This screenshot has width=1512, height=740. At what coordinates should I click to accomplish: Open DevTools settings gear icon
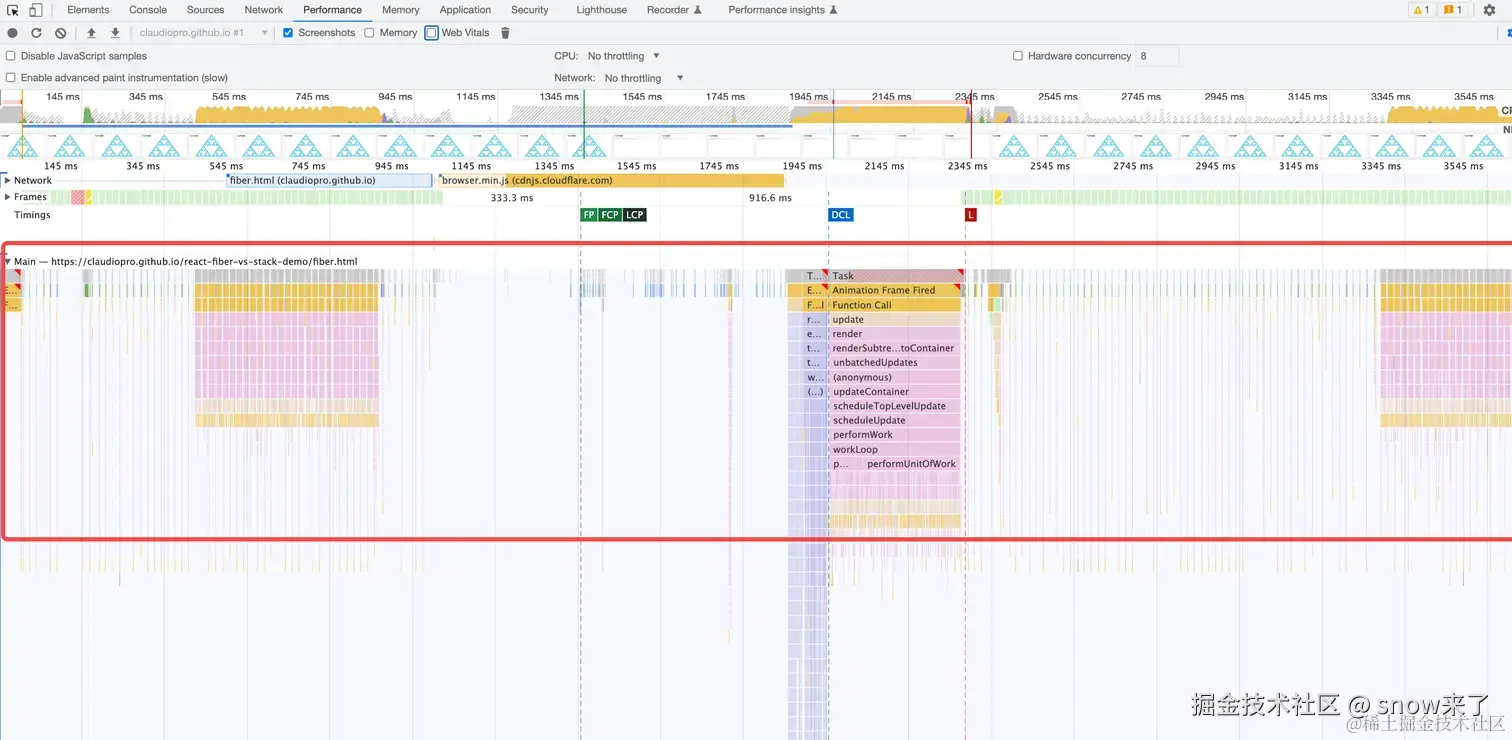[1489, 10]
